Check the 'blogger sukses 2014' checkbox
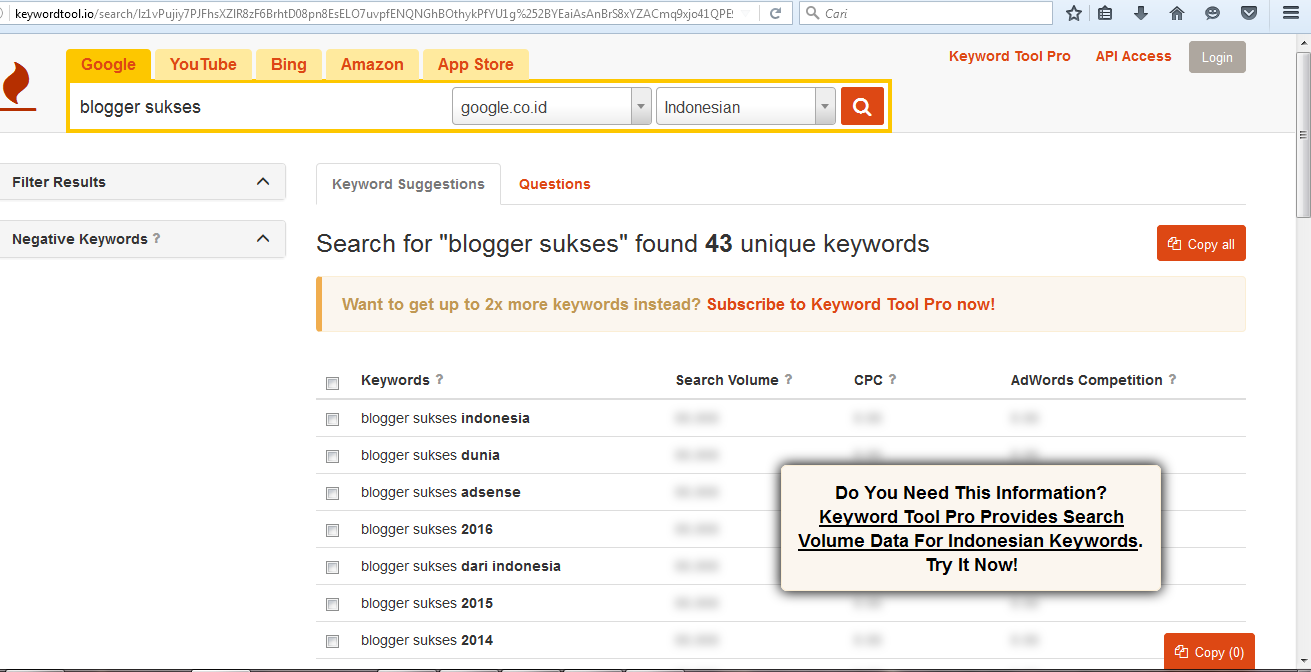The image size is (1311, 672). tap(333, 642)
